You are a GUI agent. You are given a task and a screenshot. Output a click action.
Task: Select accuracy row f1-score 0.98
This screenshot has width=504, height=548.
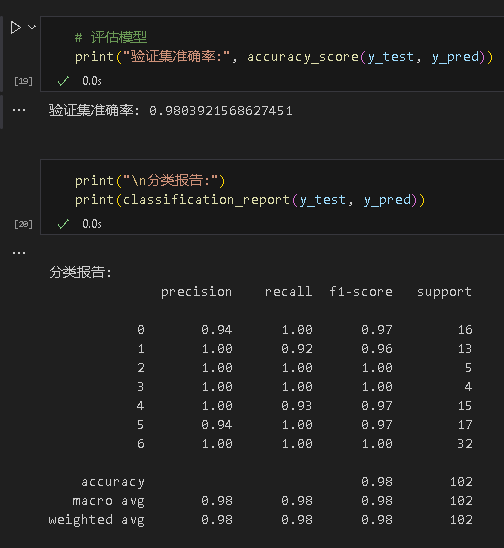point(377,482)
